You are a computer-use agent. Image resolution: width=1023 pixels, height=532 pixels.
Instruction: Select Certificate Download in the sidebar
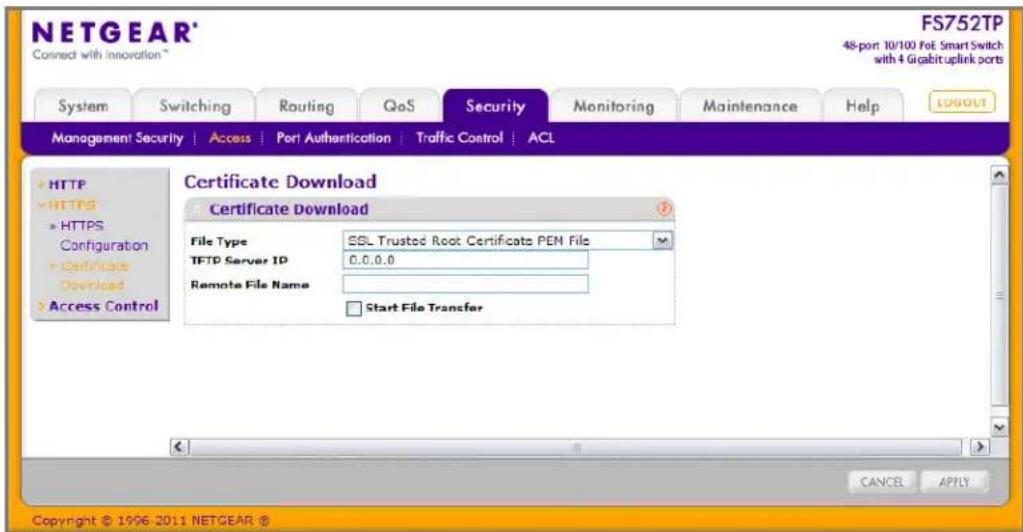click(x=92, y=275)
